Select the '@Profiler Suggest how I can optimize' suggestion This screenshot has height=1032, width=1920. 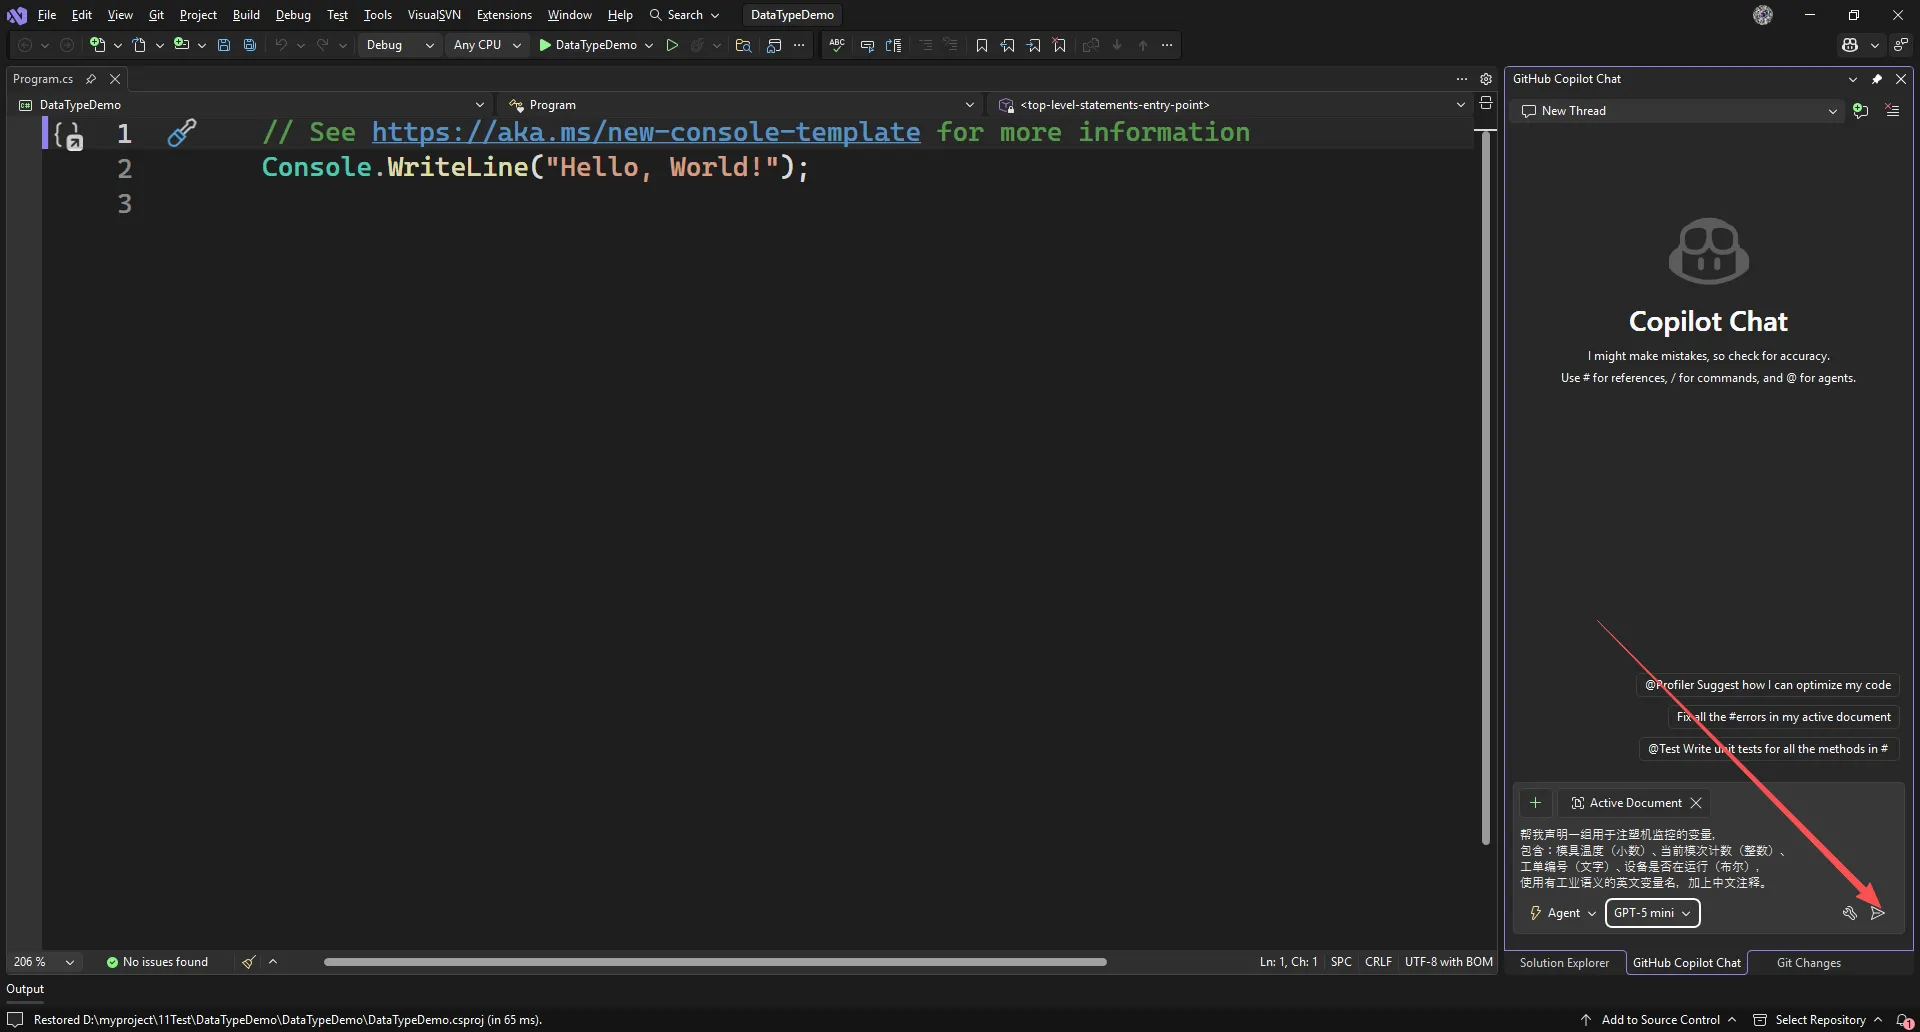pyautogui.click(x=1768, y=685)
